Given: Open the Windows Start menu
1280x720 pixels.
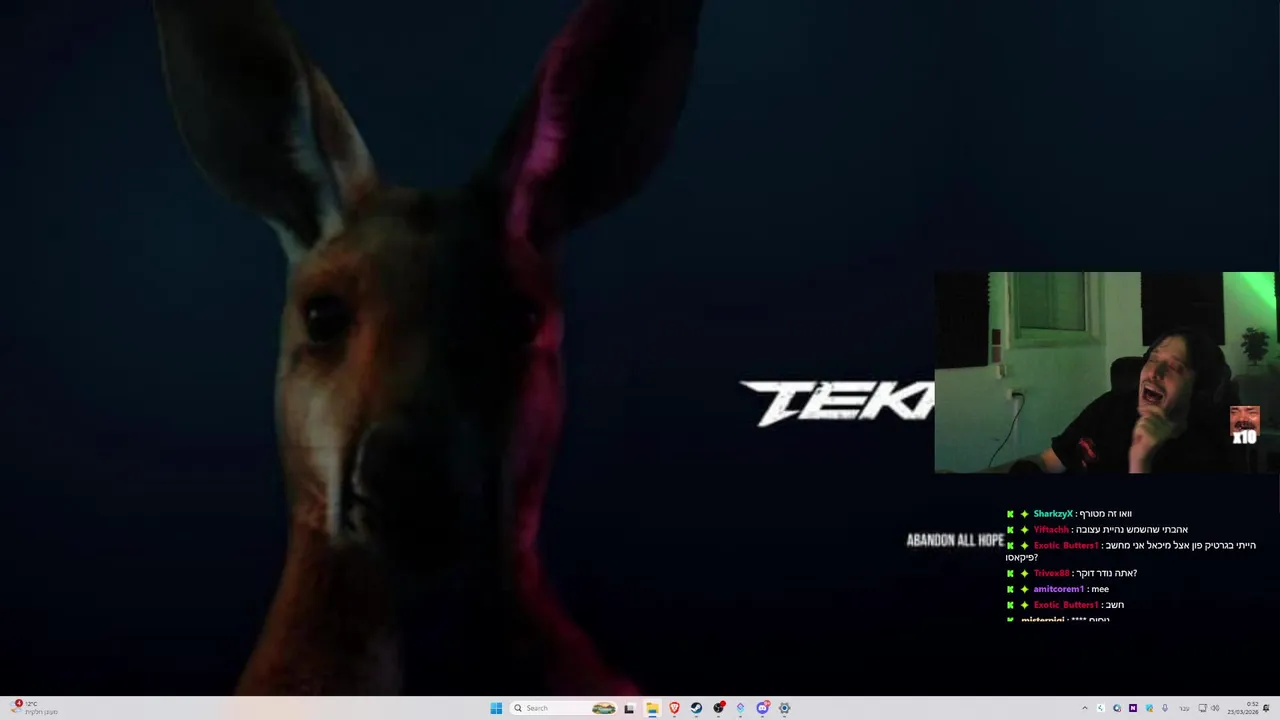Looking at the screenshot, I should 496,708.
